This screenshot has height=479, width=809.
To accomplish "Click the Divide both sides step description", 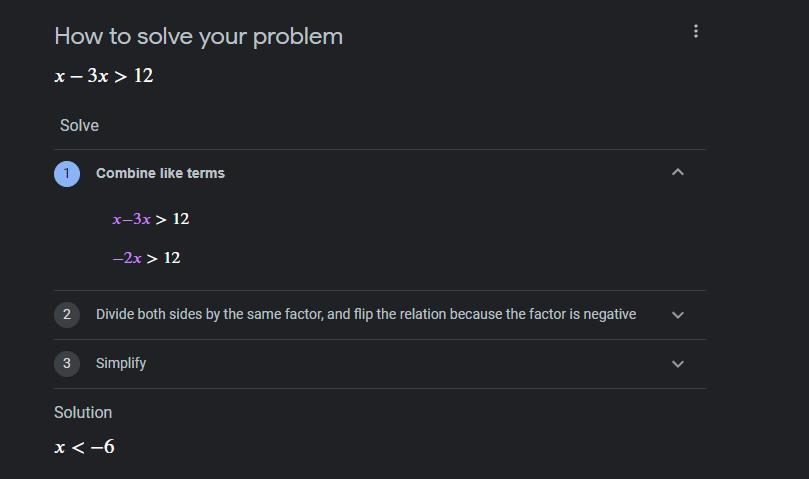I will [x=365, y=314].
